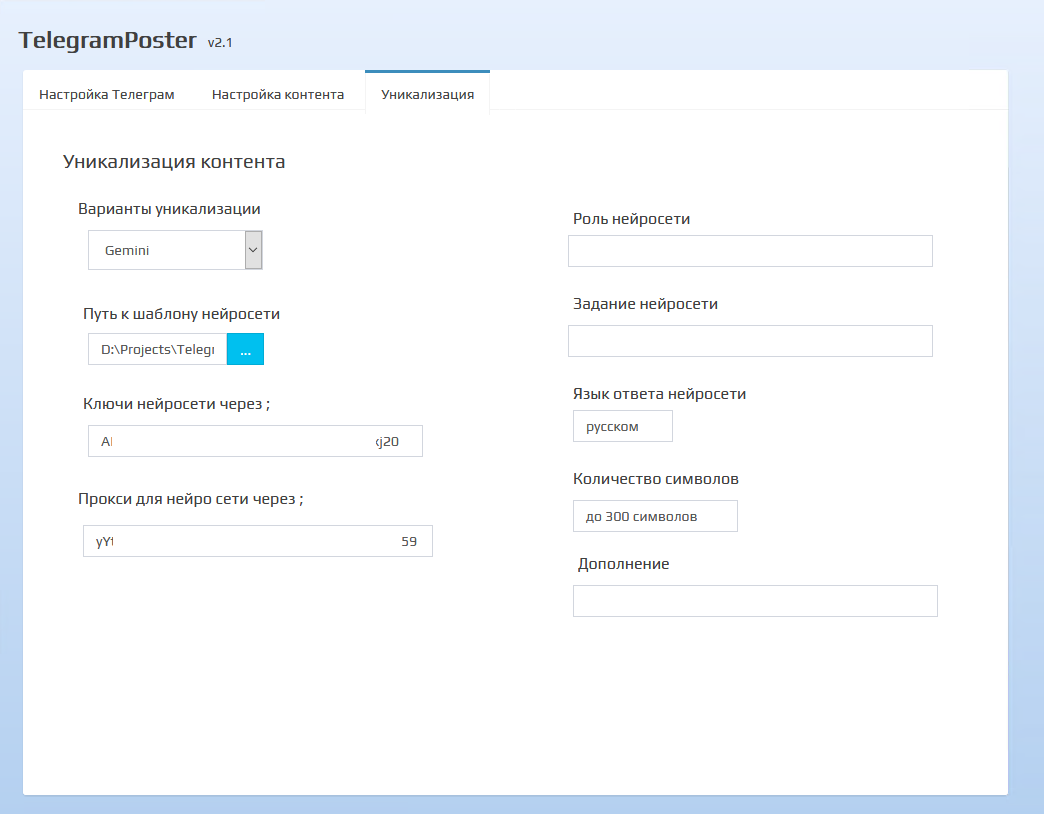Image resolution: width=1044 pixels, height=814 pixels.
Task: Focus the Дополнение input field
Action: pos(755,601)
